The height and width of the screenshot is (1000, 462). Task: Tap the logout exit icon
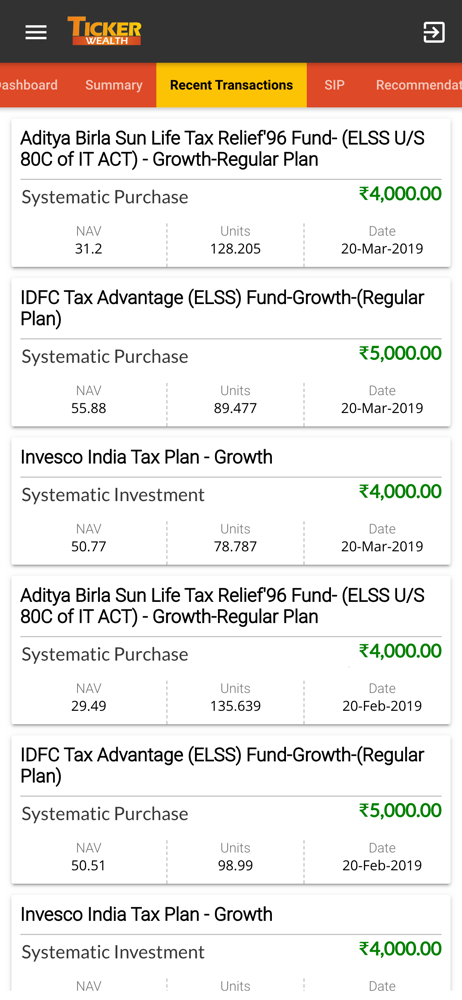point(434,32)
